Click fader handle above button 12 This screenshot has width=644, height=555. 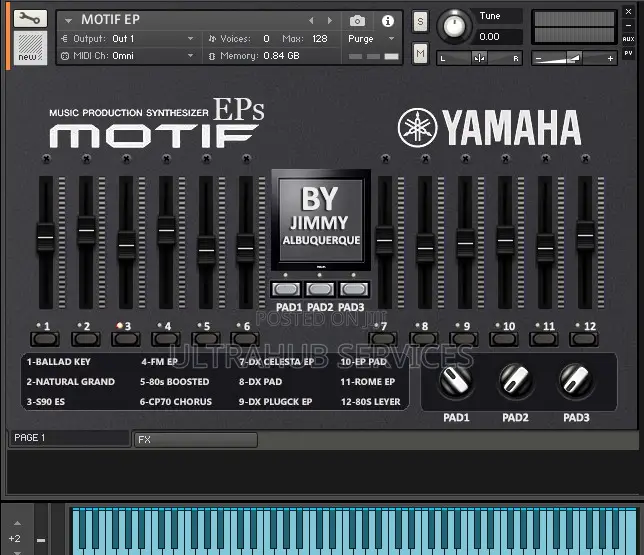[585, 235]
